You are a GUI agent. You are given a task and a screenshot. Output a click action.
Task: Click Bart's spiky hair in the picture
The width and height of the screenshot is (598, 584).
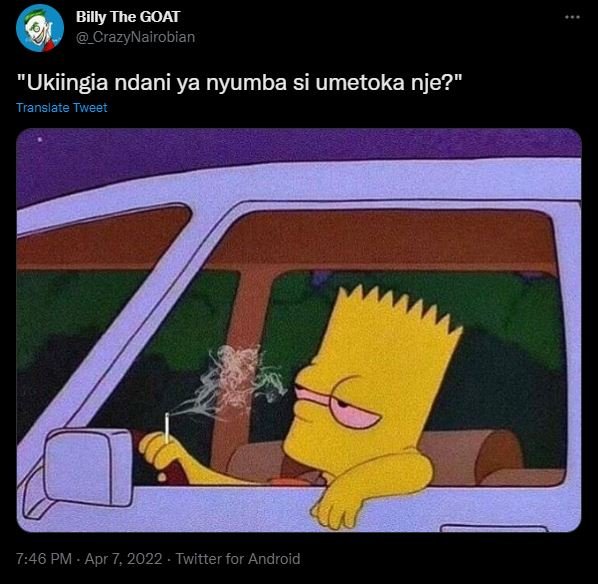point(397,309)
